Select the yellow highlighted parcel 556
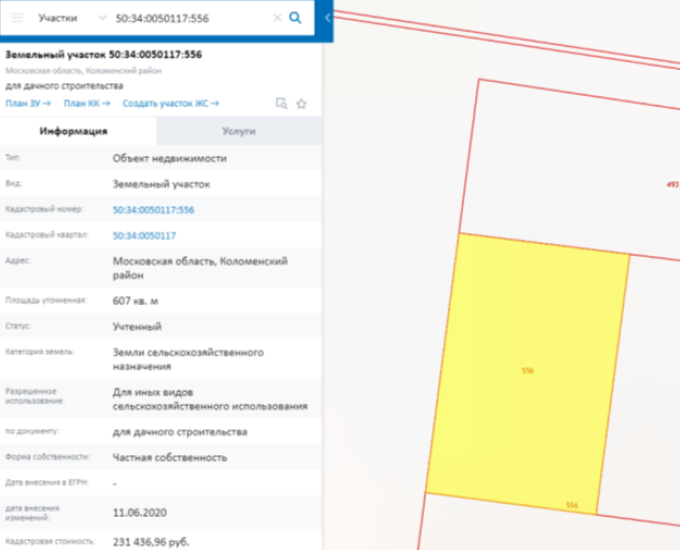This screenshot has width=680, height=550. pos(527,370)
